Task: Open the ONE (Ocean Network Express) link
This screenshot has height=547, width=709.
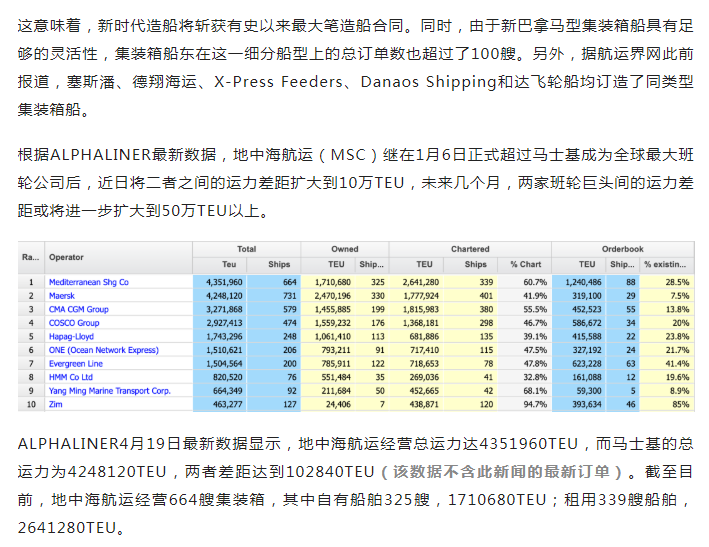Action: pos(104,350)
